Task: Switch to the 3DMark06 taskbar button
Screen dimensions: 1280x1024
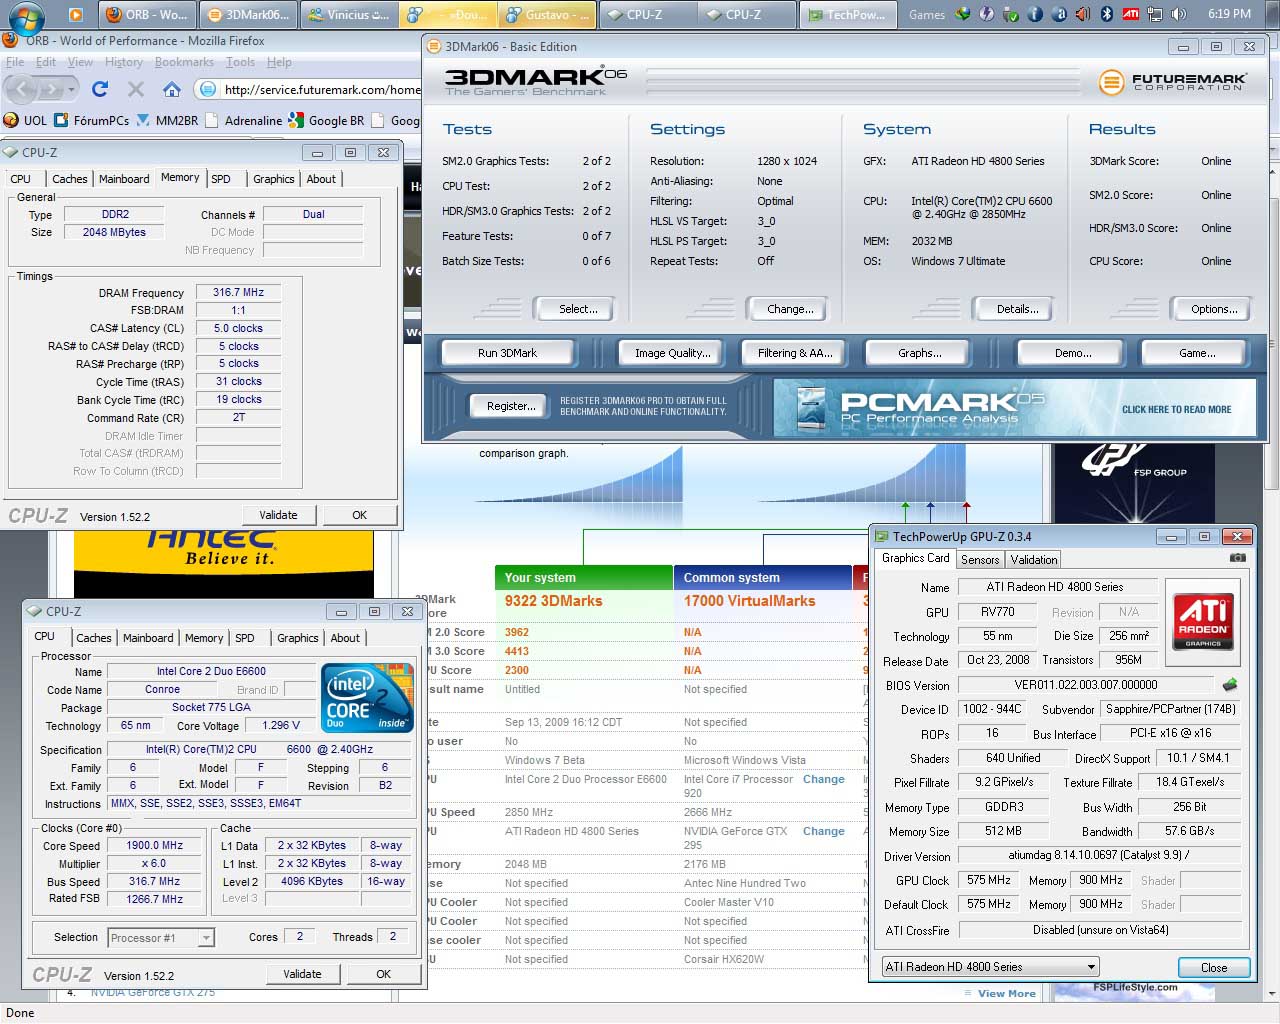Action: pos(247,14)
